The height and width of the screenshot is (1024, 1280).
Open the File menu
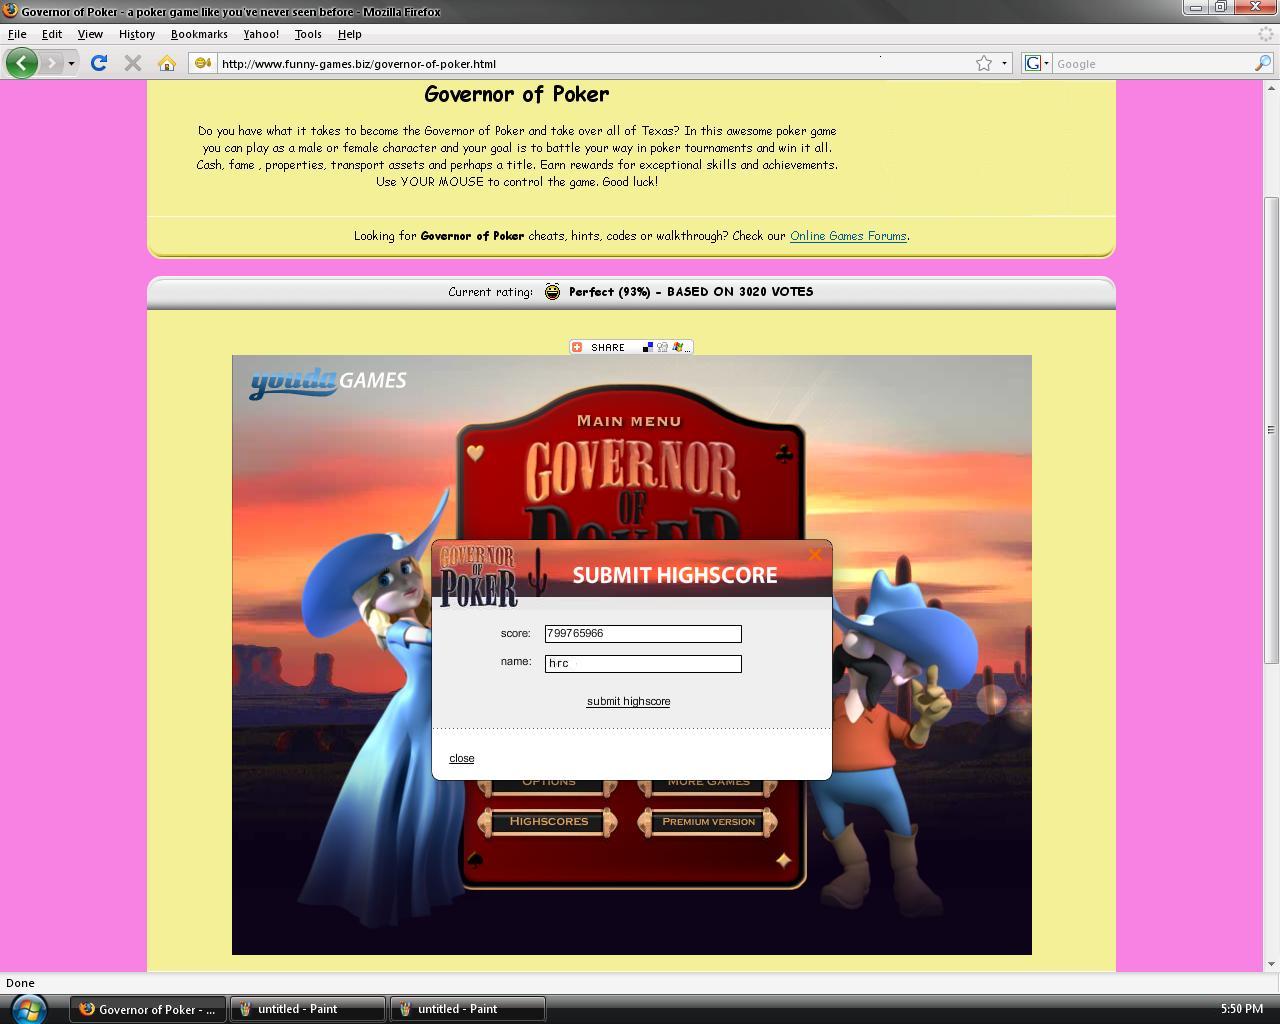coord(17,34)
